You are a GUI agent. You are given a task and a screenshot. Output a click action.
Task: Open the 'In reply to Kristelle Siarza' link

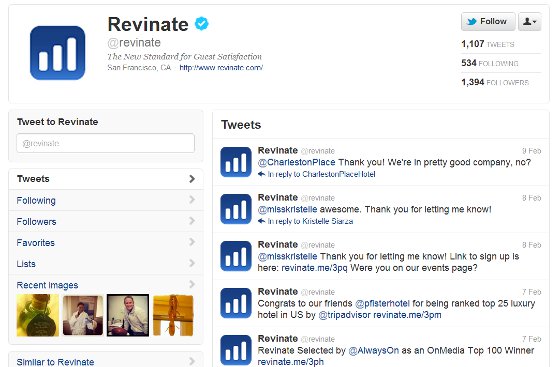(310, 221)
